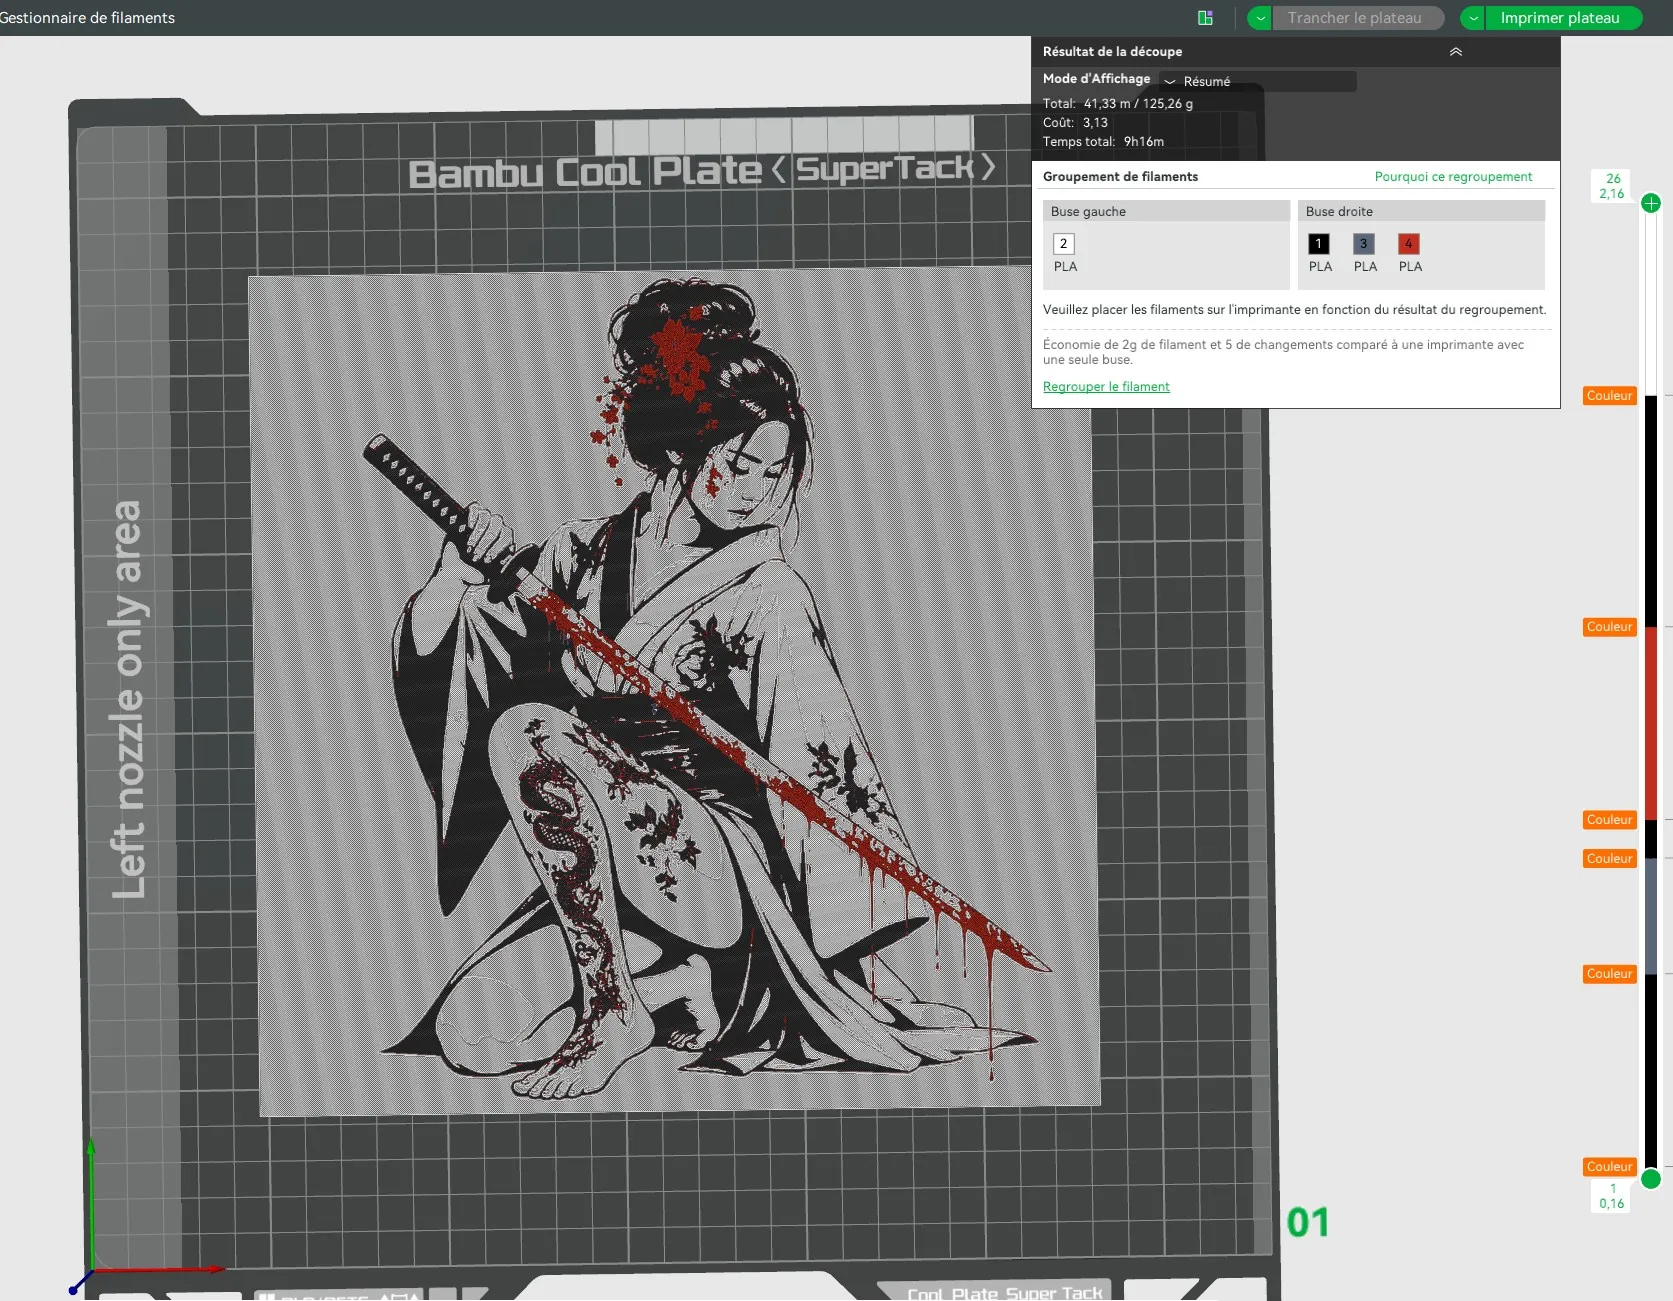Click the Buse droite header
Image resolution: width=1673 pixels, height=1301 pixels.
(1421, 211)
